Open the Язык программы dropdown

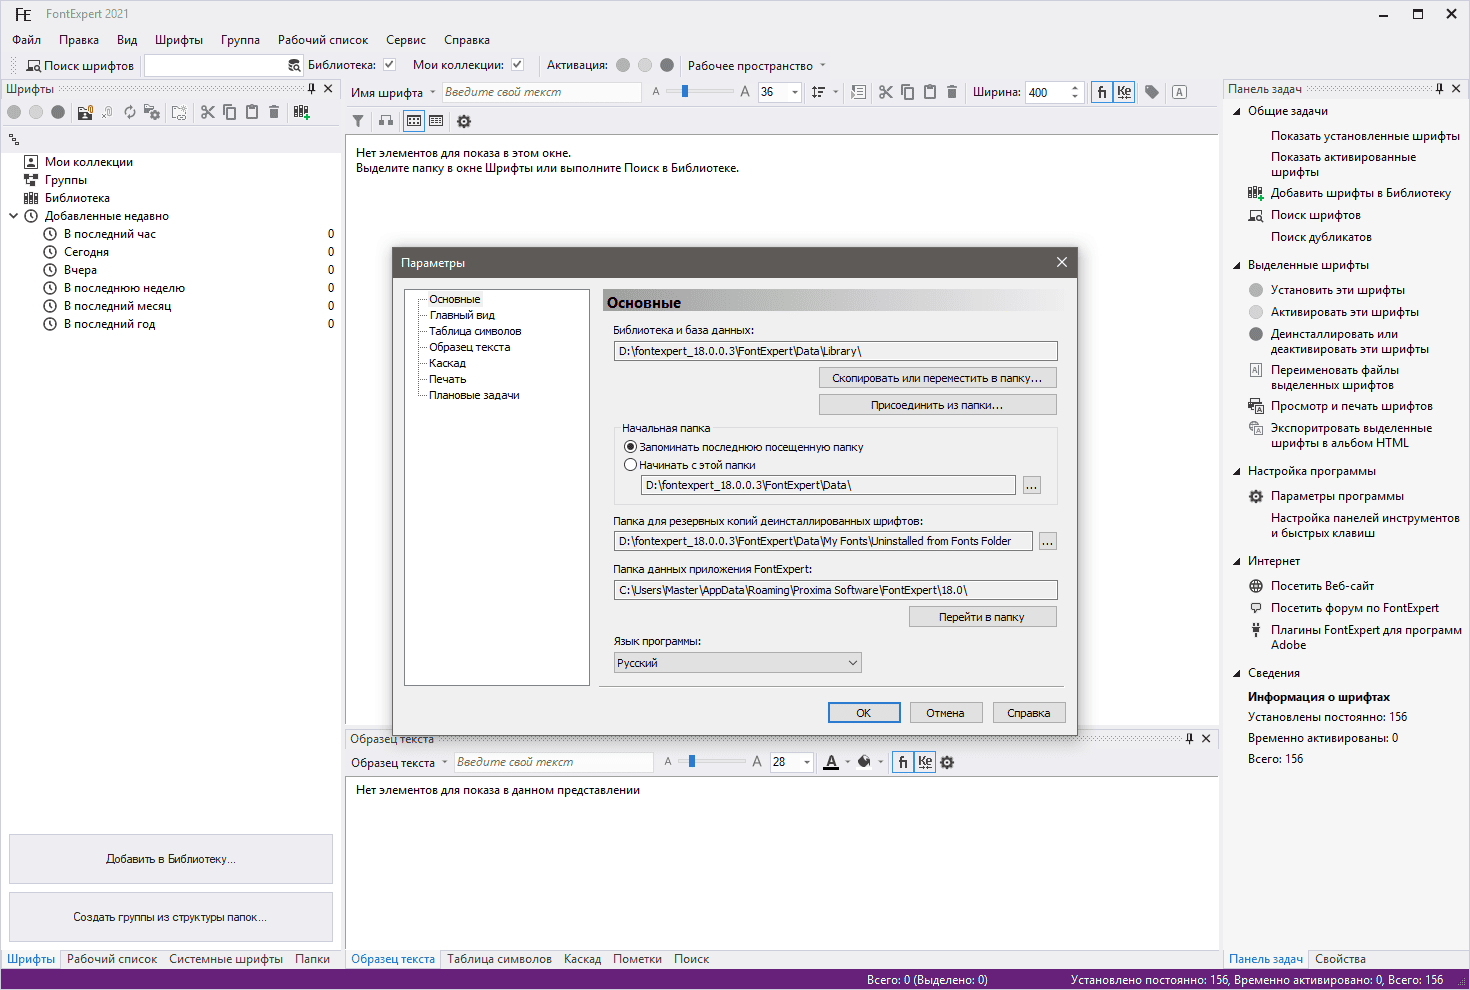(737, 663)
